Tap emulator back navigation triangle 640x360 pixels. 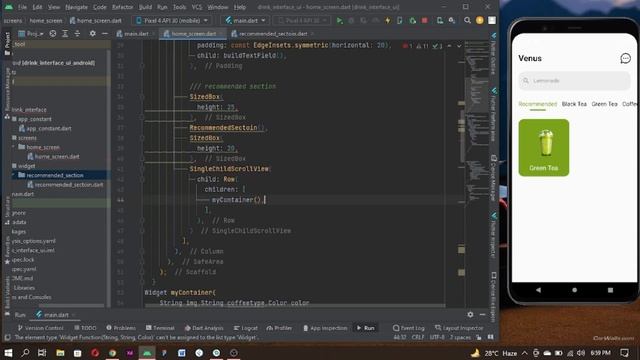pyautogui.click(x=538, y=290)
